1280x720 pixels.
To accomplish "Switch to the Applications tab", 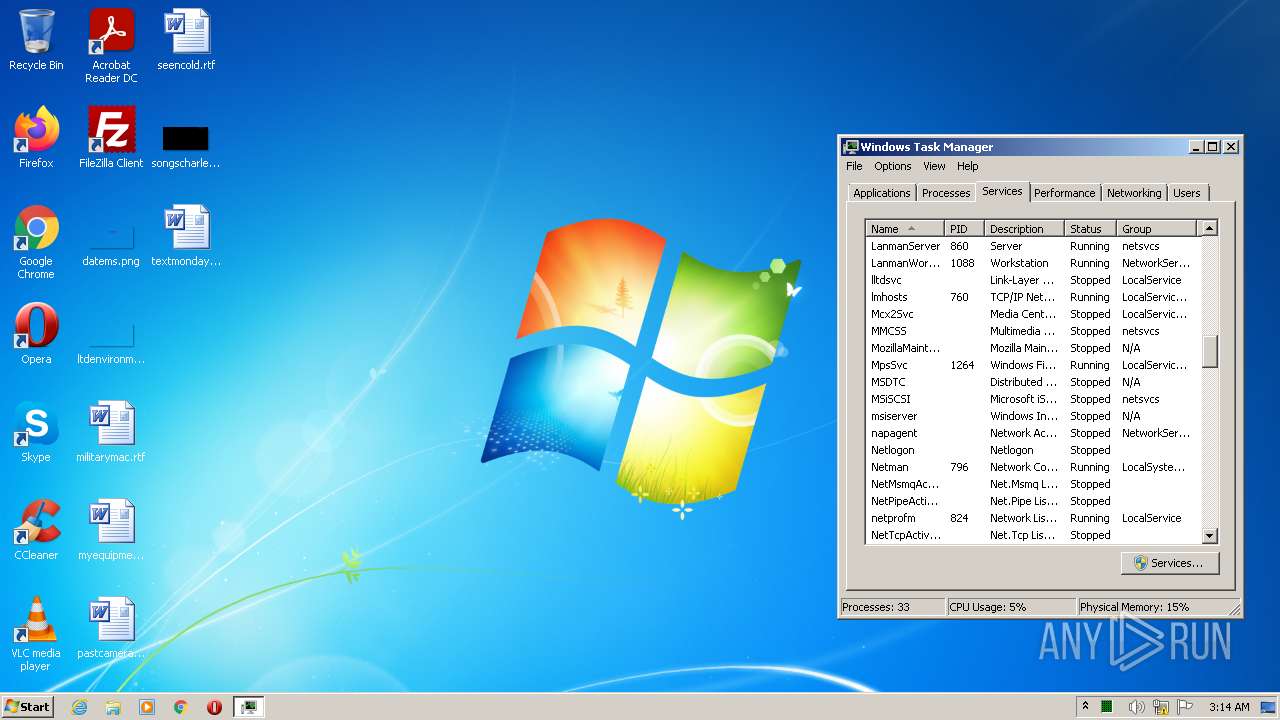I will [881, 193].
